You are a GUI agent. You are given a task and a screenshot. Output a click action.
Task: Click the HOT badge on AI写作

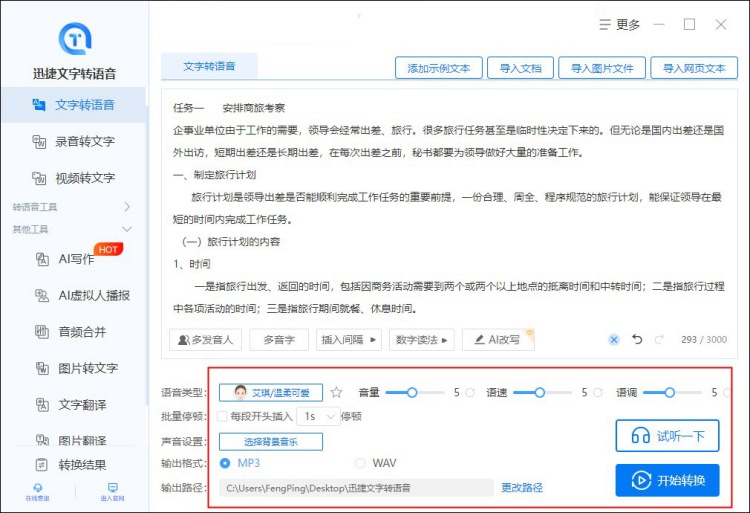click(x=109, y=249)
